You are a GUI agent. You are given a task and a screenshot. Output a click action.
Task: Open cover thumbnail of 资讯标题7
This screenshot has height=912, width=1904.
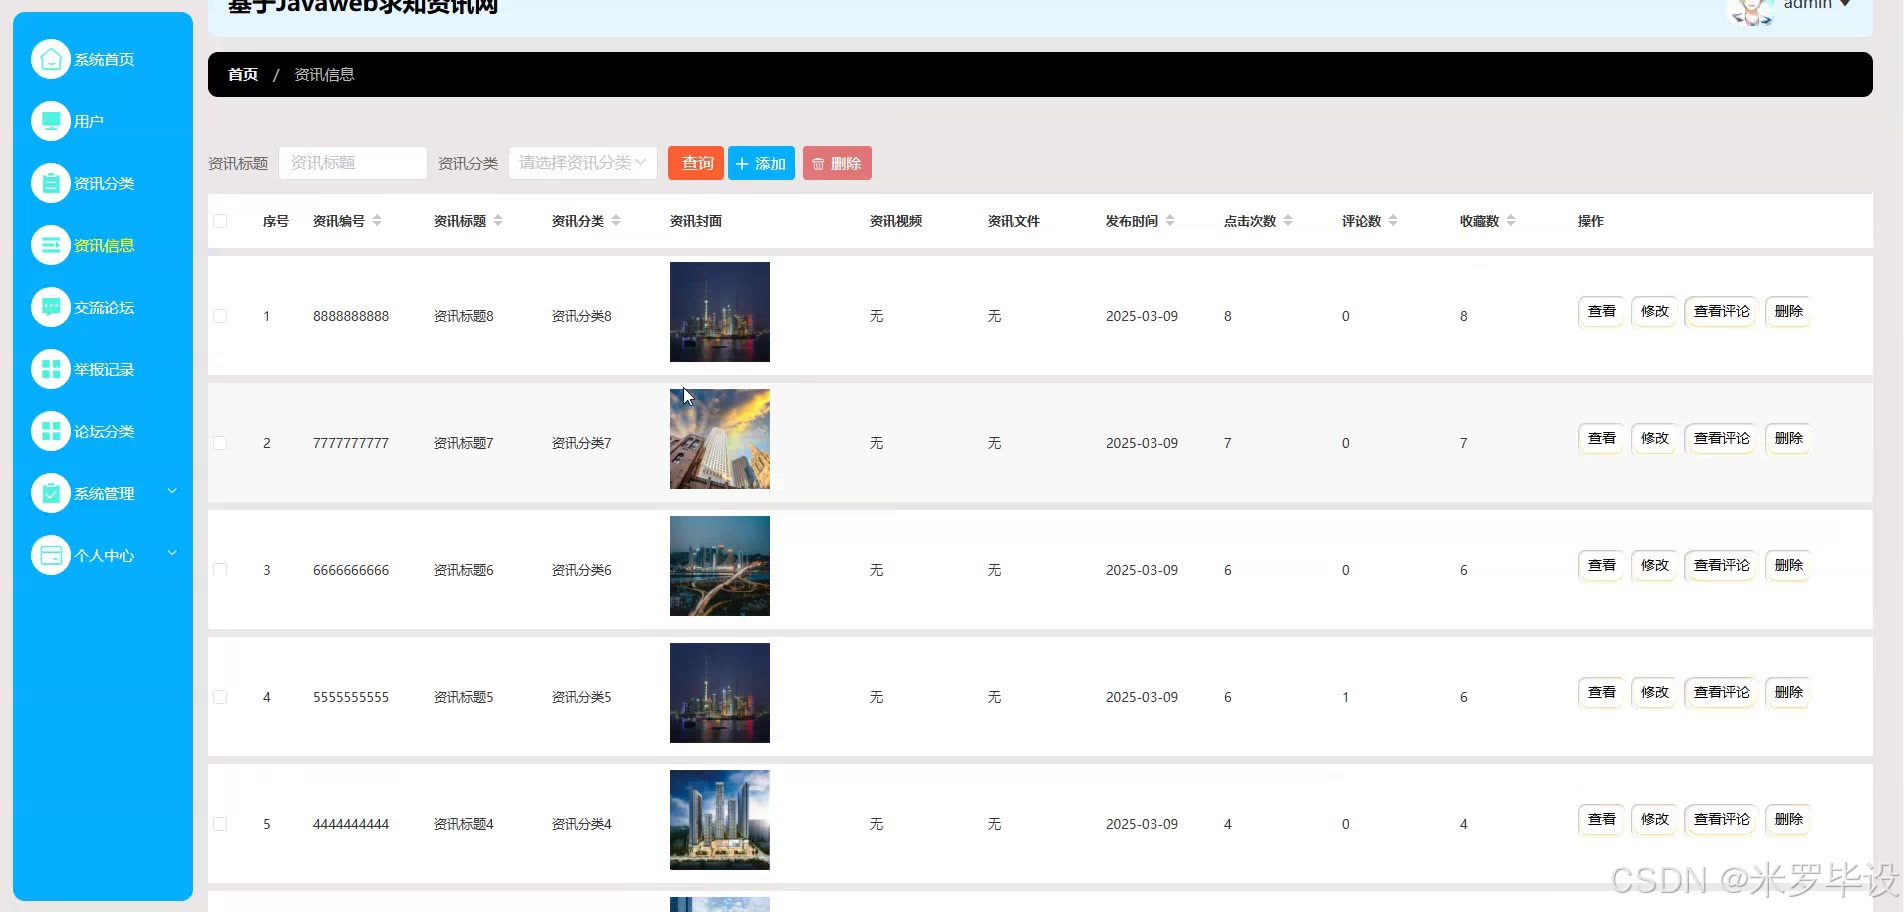[720, 439]
